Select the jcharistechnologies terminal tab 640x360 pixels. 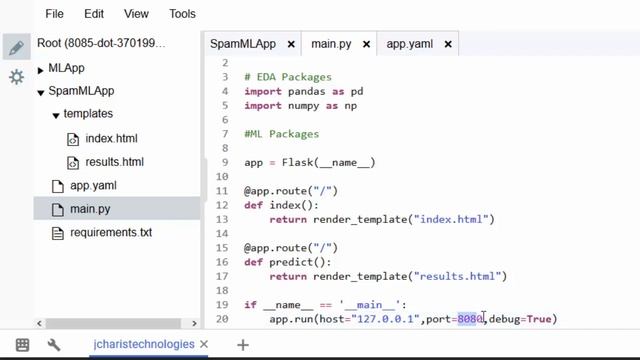pos(144,344)
